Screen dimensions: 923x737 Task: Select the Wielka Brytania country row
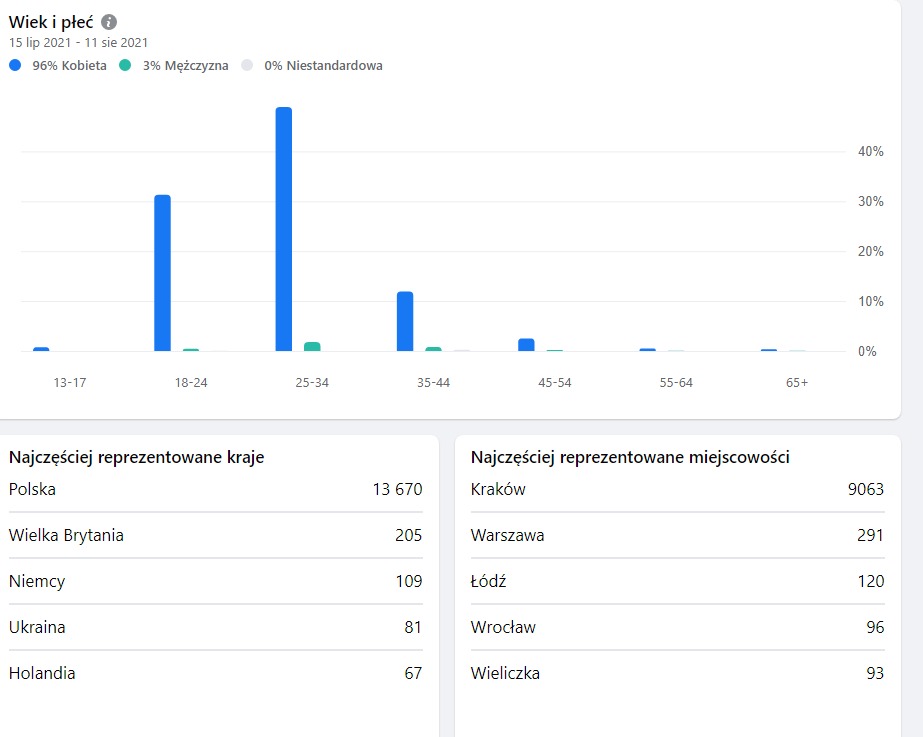215,535
